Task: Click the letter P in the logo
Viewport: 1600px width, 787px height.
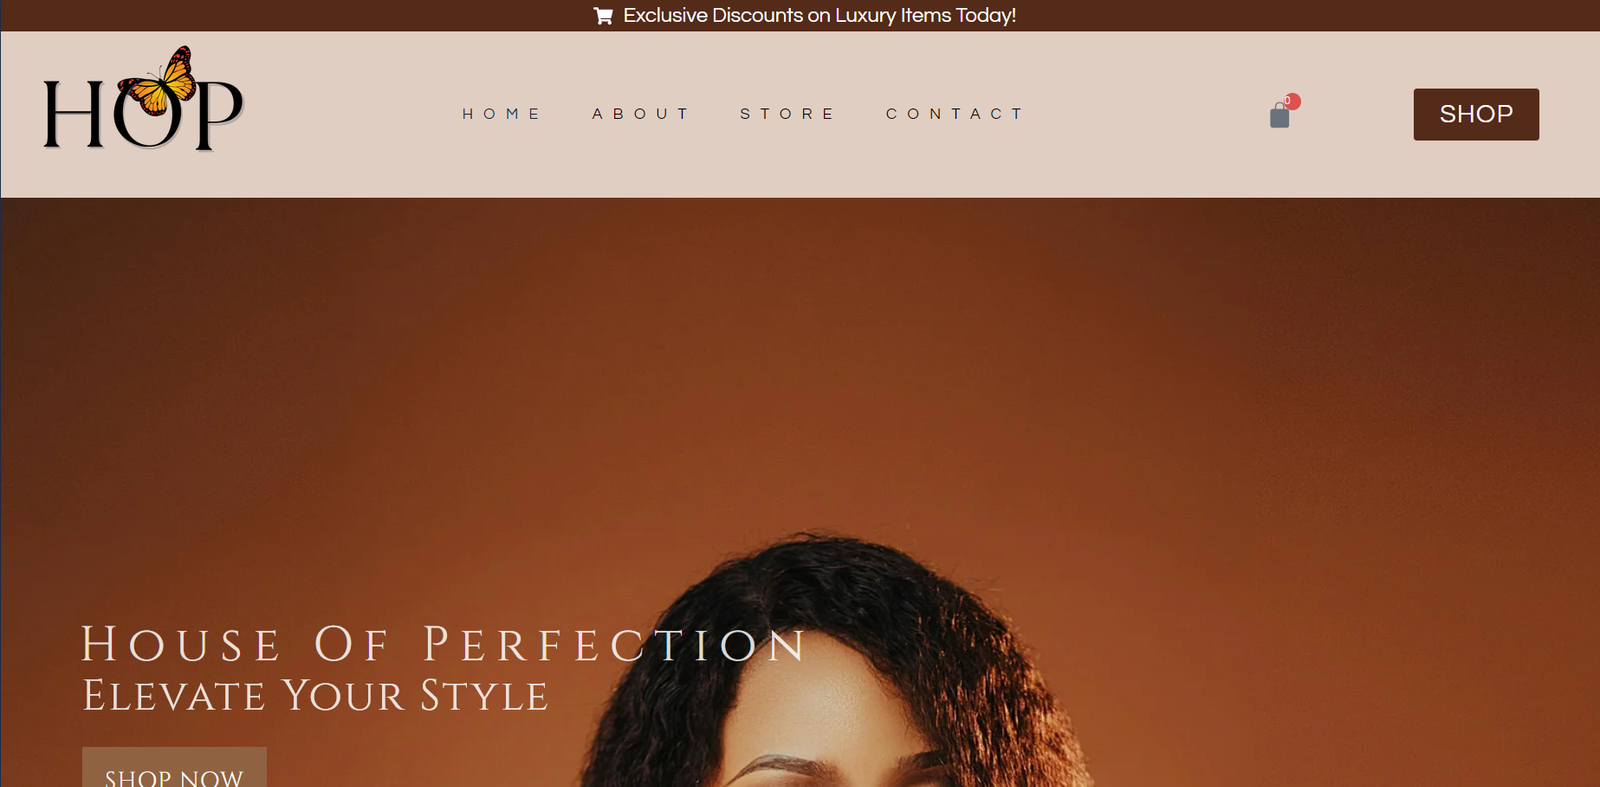Action: (x=216, y=114)
